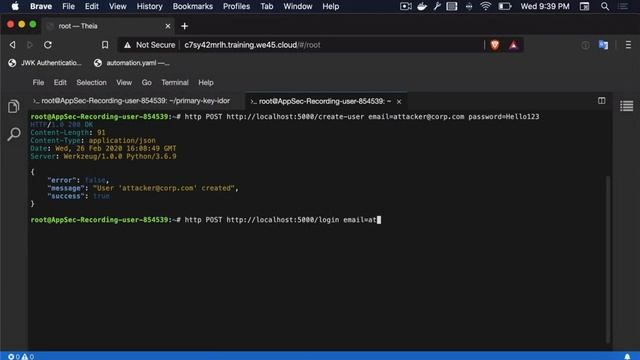Open the Brave menu in macOS menu bar

point(41,6)
